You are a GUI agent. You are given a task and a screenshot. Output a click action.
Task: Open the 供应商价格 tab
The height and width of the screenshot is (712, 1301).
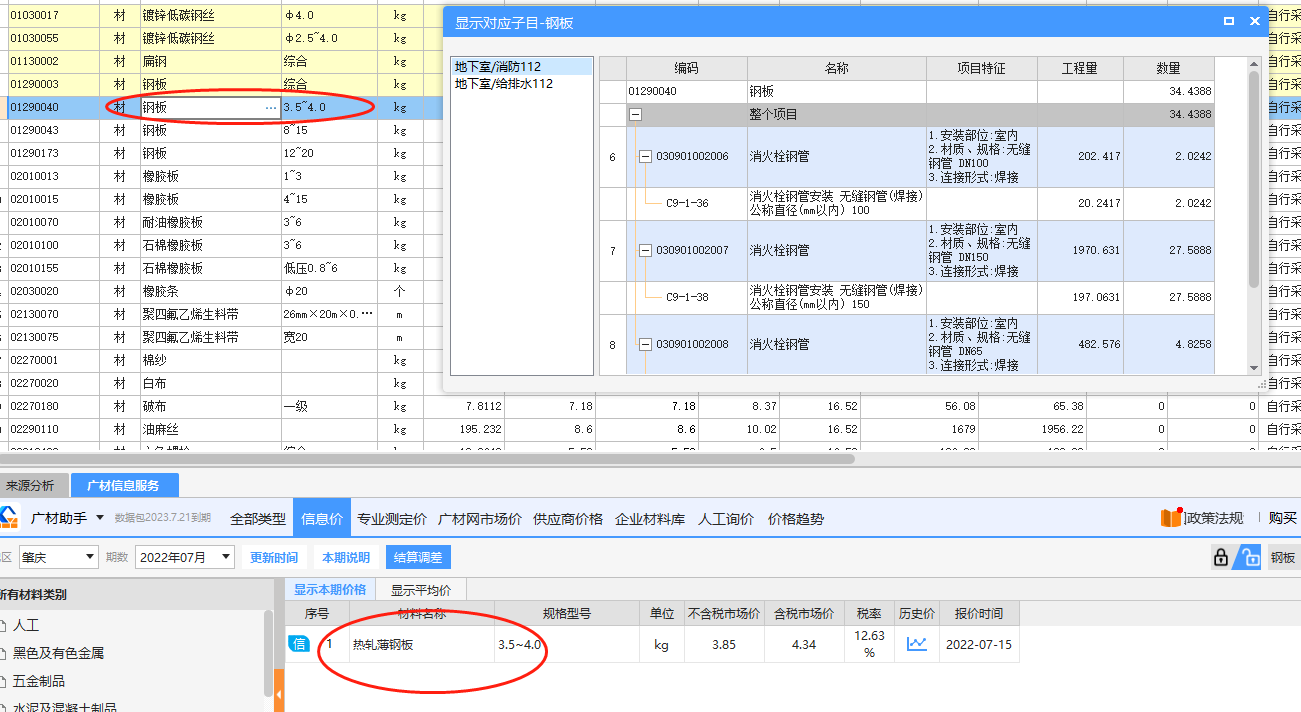pos(568,519)
